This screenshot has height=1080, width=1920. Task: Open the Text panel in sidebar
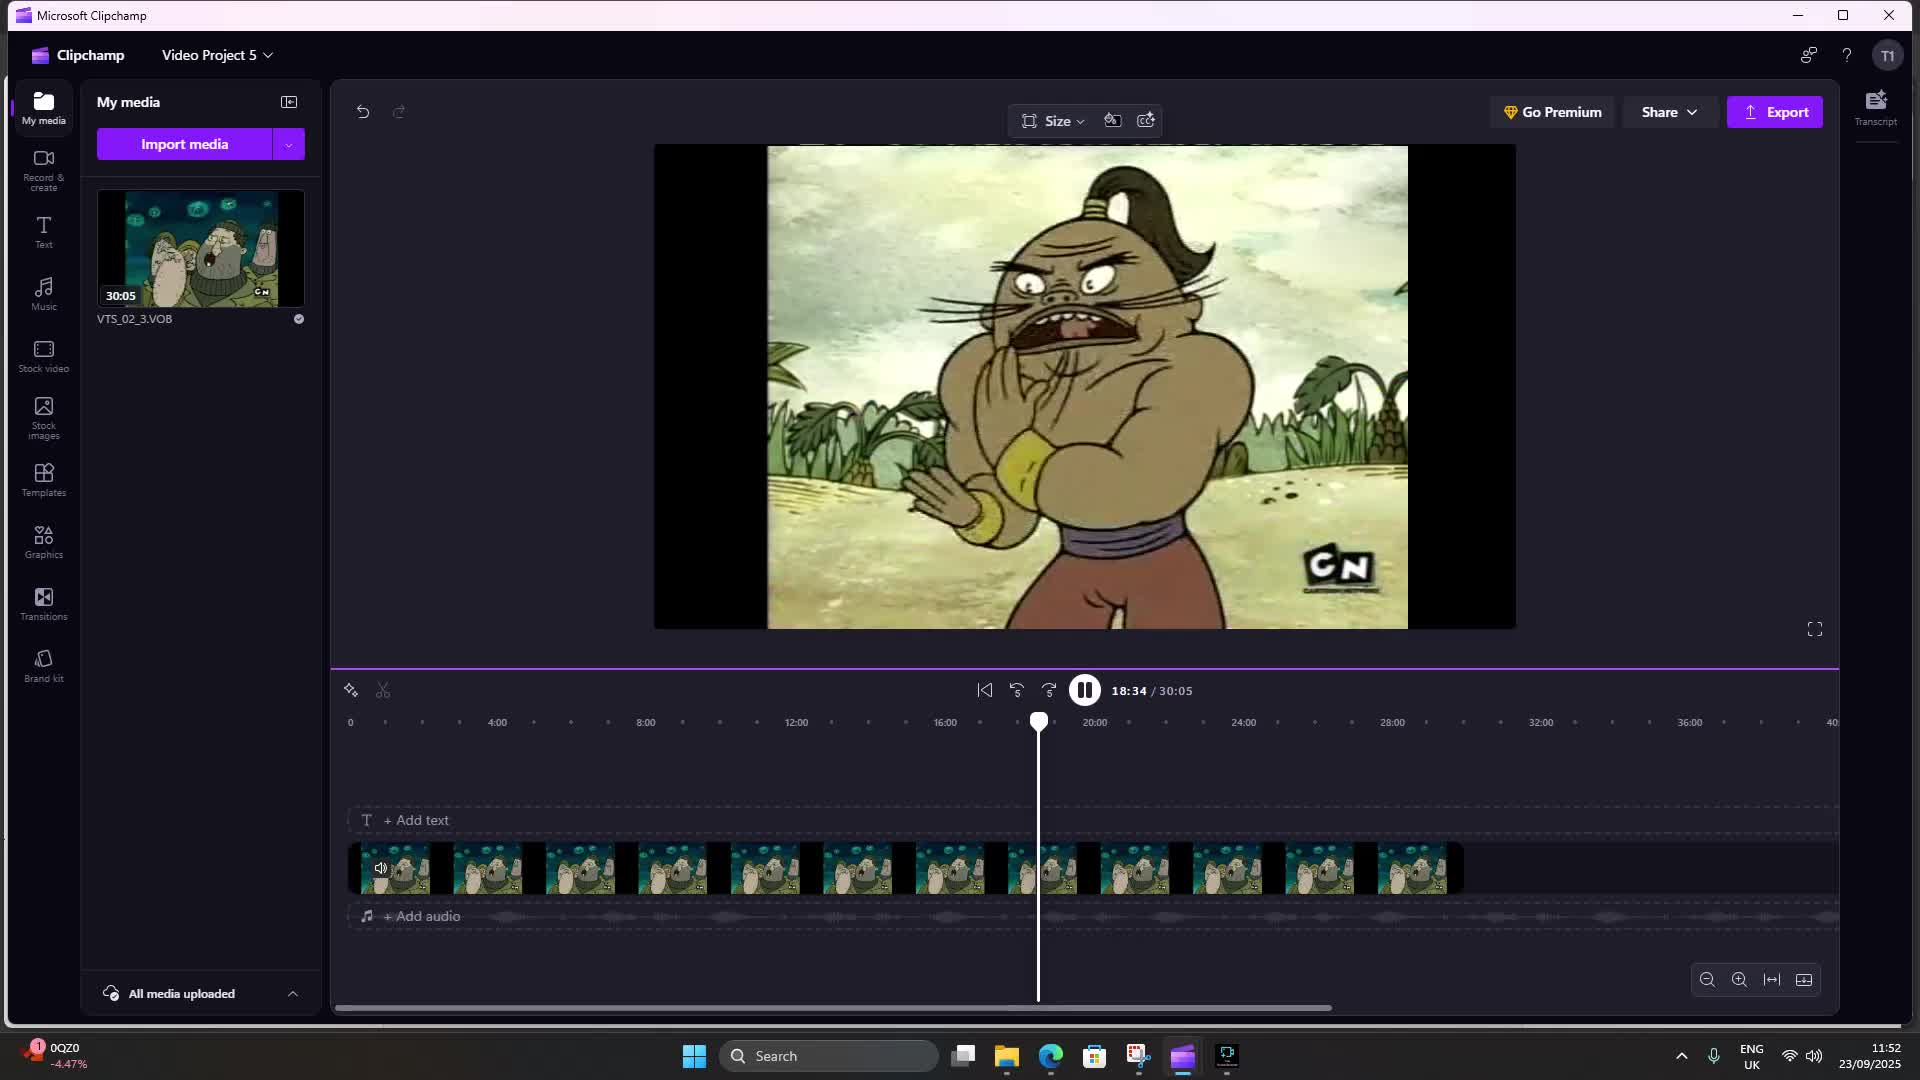(43, 232)
